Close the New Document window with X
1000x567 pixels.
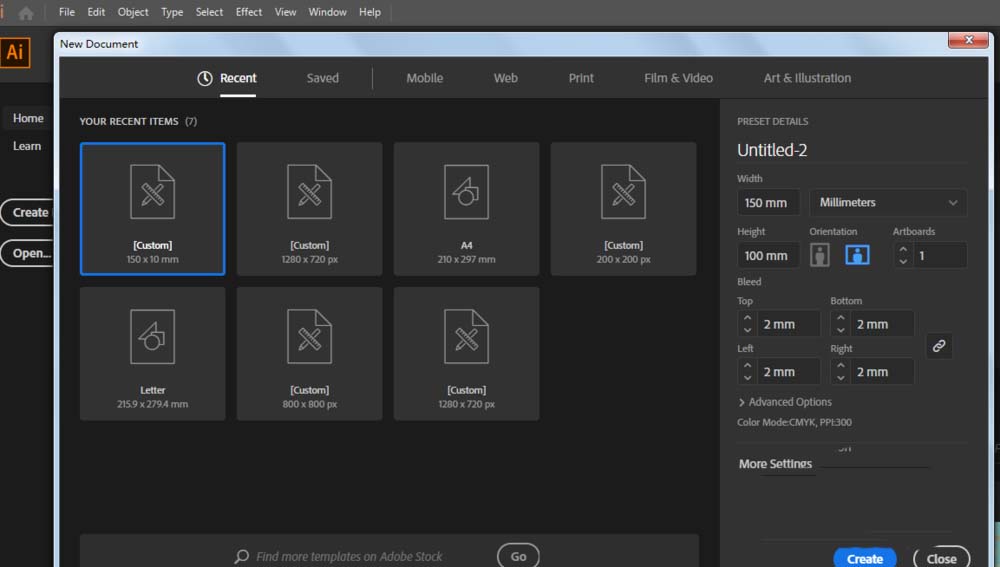tap(968, 40)
